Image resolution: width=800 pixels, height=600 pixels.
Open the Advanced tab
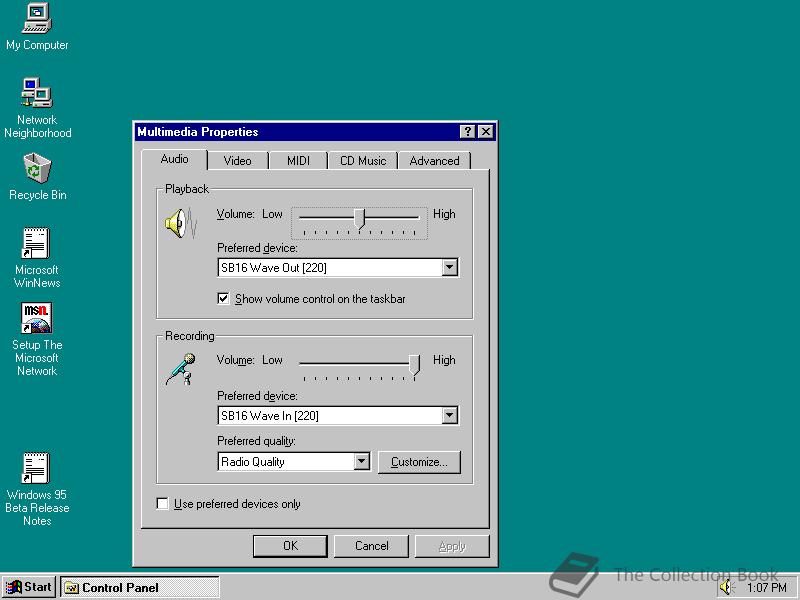coord(434,161)
